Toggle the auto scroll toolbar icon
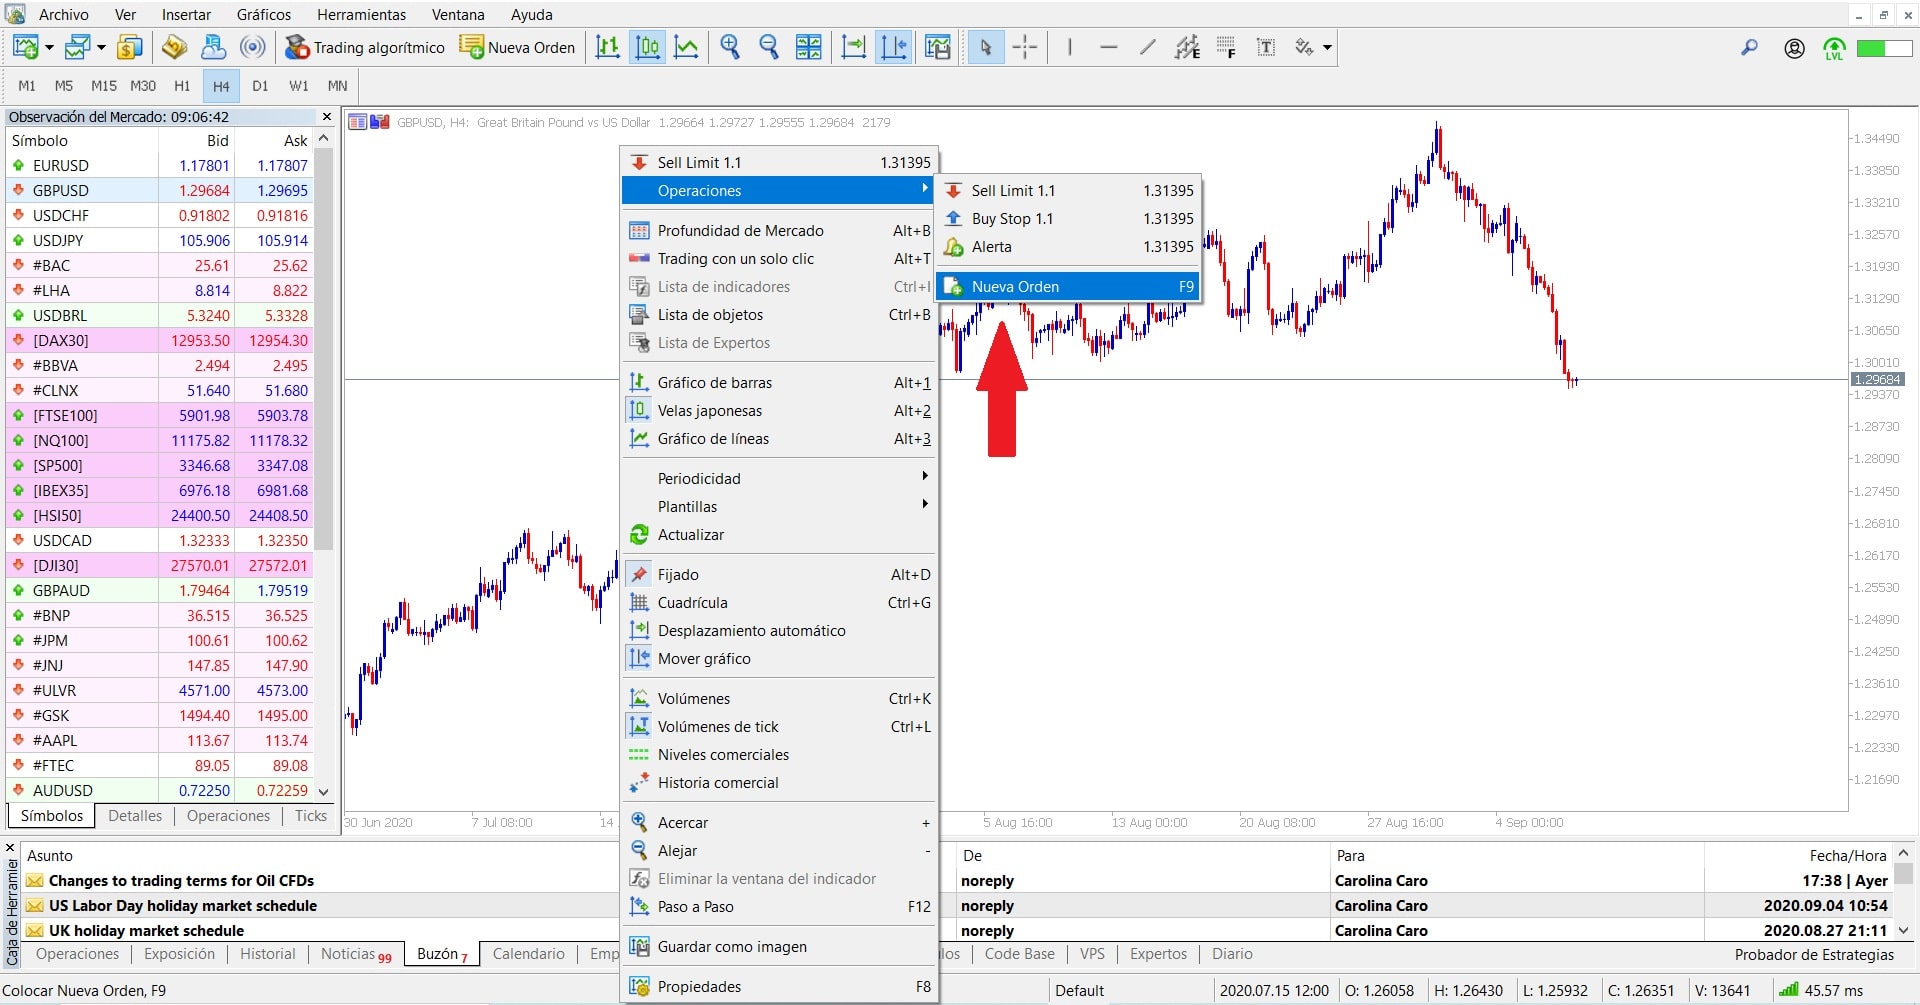This screenshot has width=1920, height=1005. [854, 47]
